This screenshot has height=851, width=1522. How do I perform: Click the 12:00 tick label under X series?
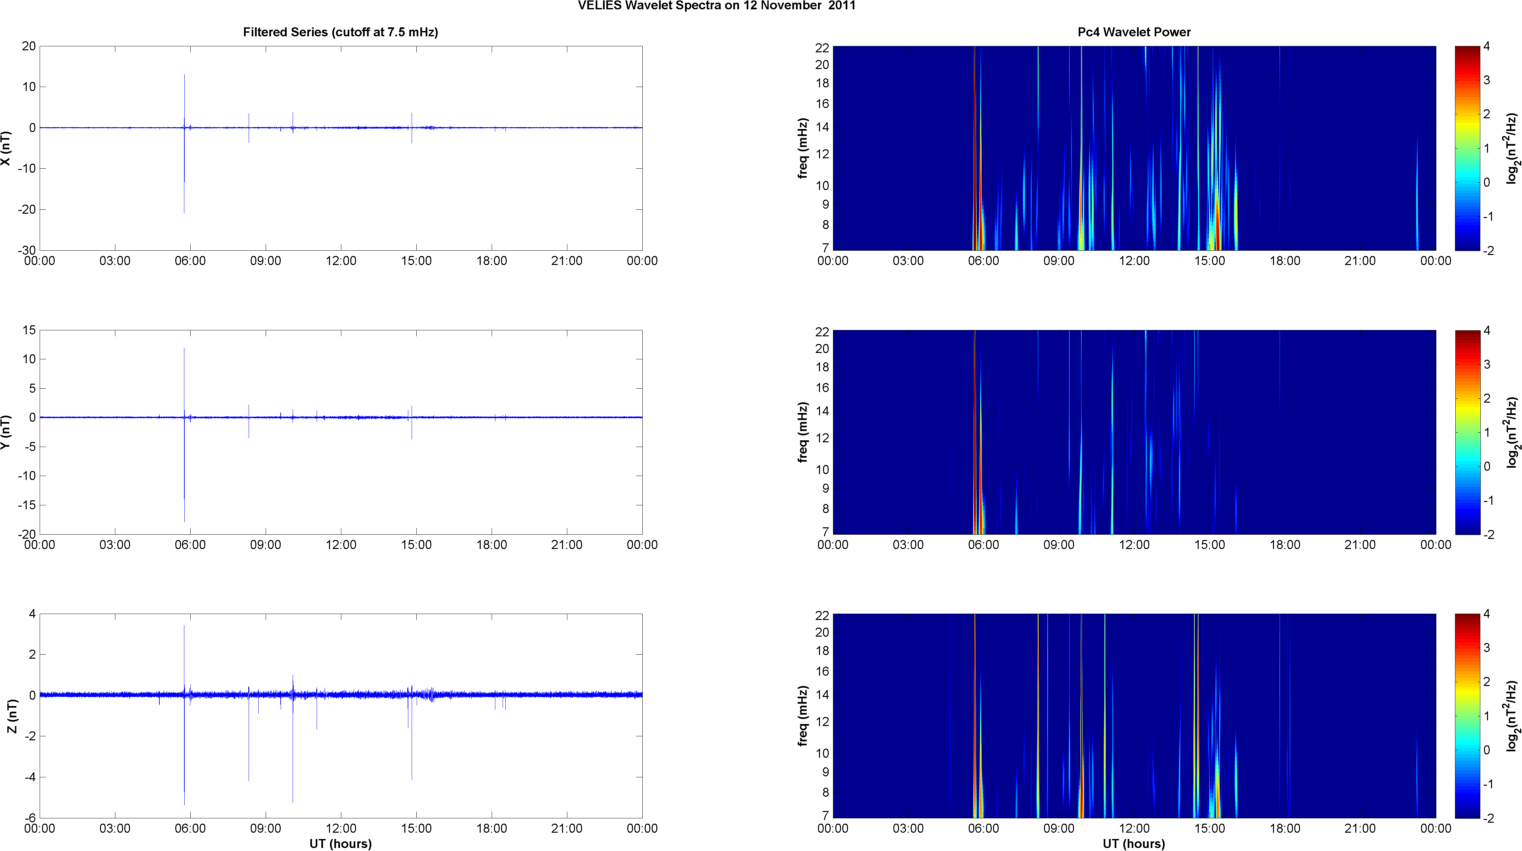(341, 261)
